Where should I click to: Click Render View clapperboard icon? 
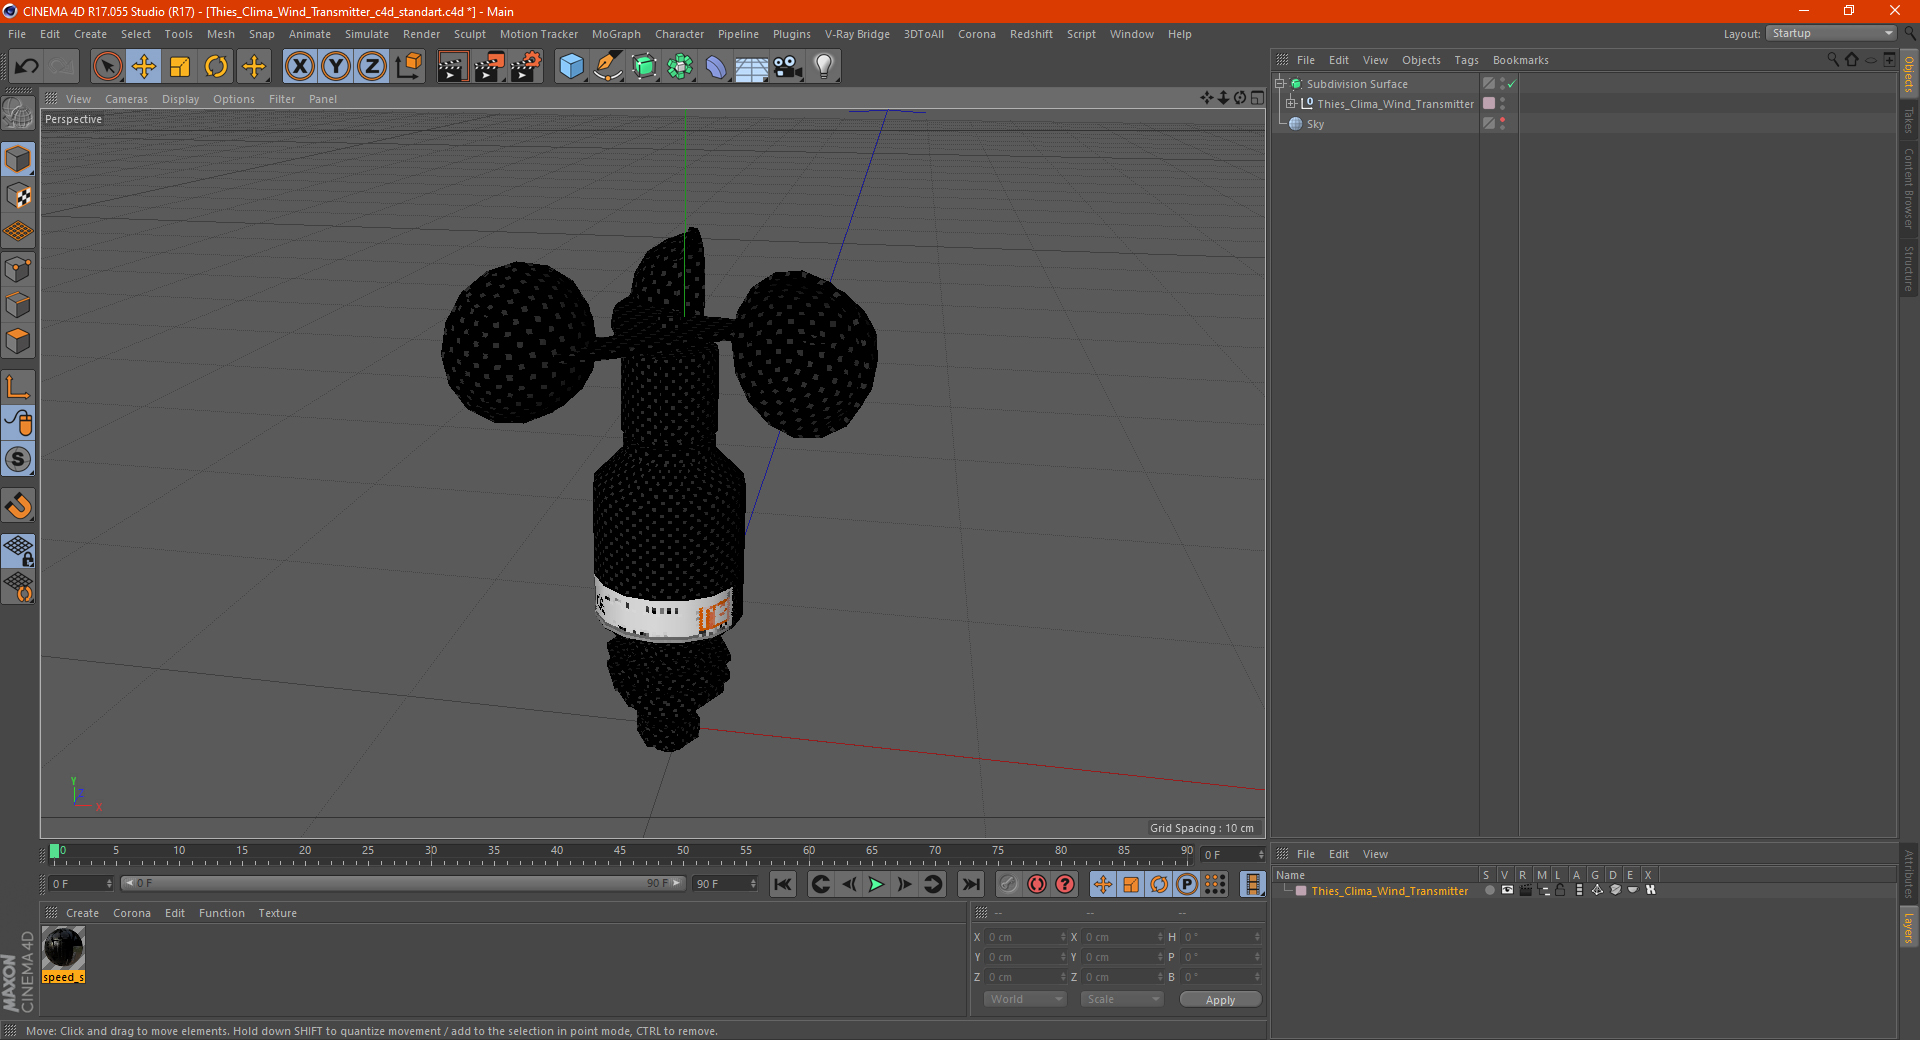click(452, 67)
